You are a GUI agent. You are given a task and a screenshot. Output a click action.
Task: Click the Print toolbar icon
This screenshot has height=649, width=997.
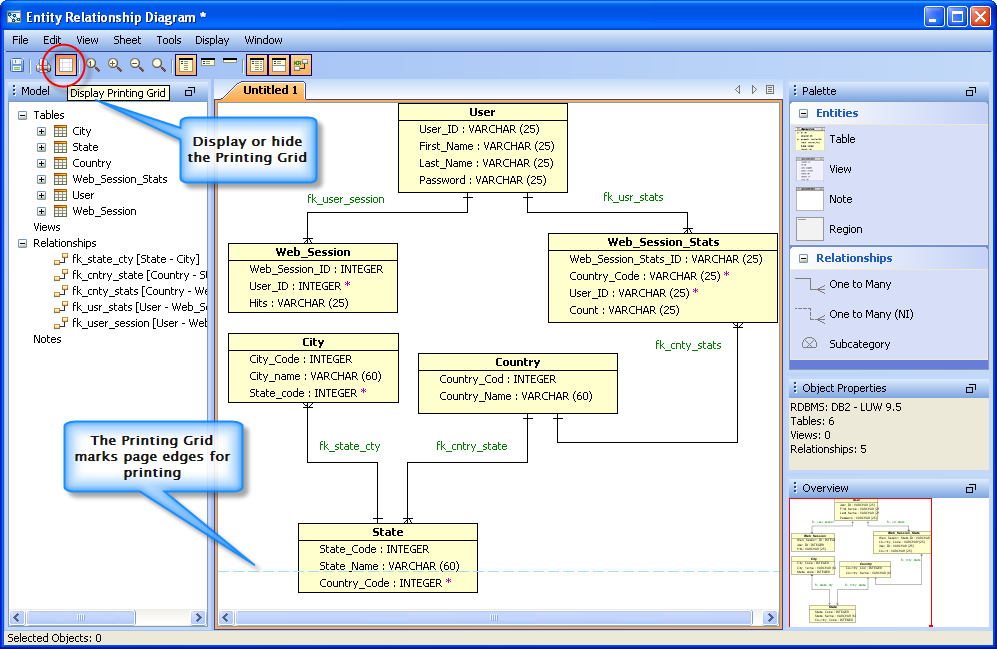click(x=43, y=65)
